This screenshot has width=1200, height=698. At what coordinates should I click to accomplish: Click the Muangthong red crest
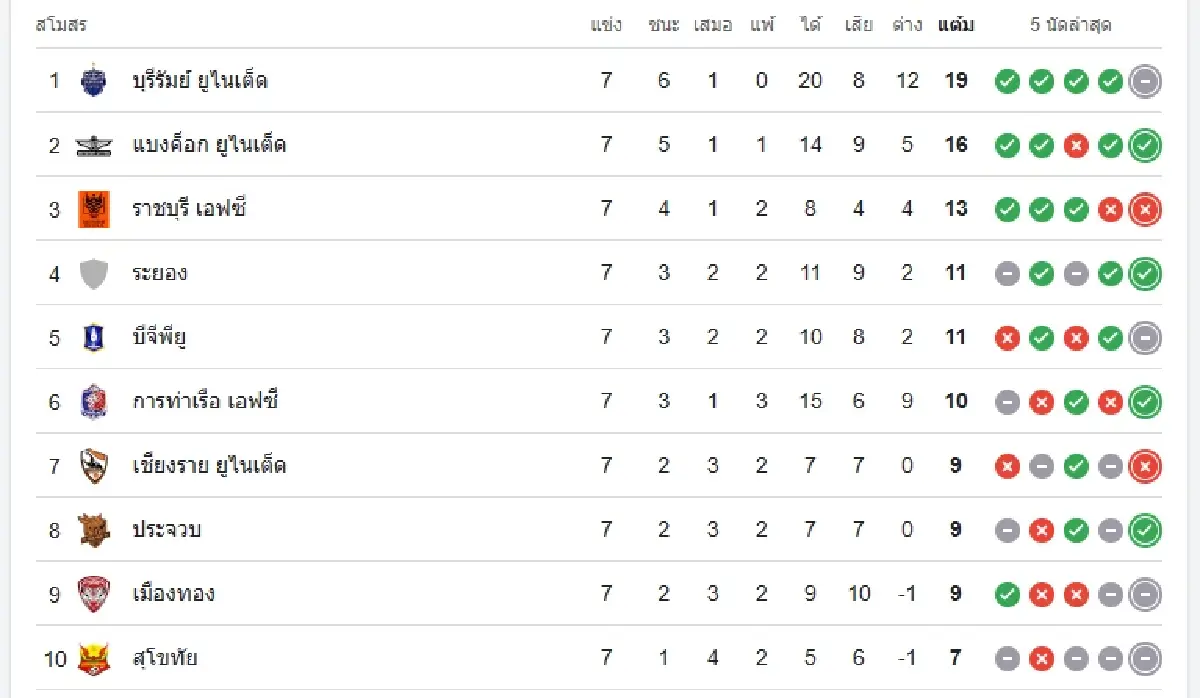pyautogui.click(x=93, y=594)
